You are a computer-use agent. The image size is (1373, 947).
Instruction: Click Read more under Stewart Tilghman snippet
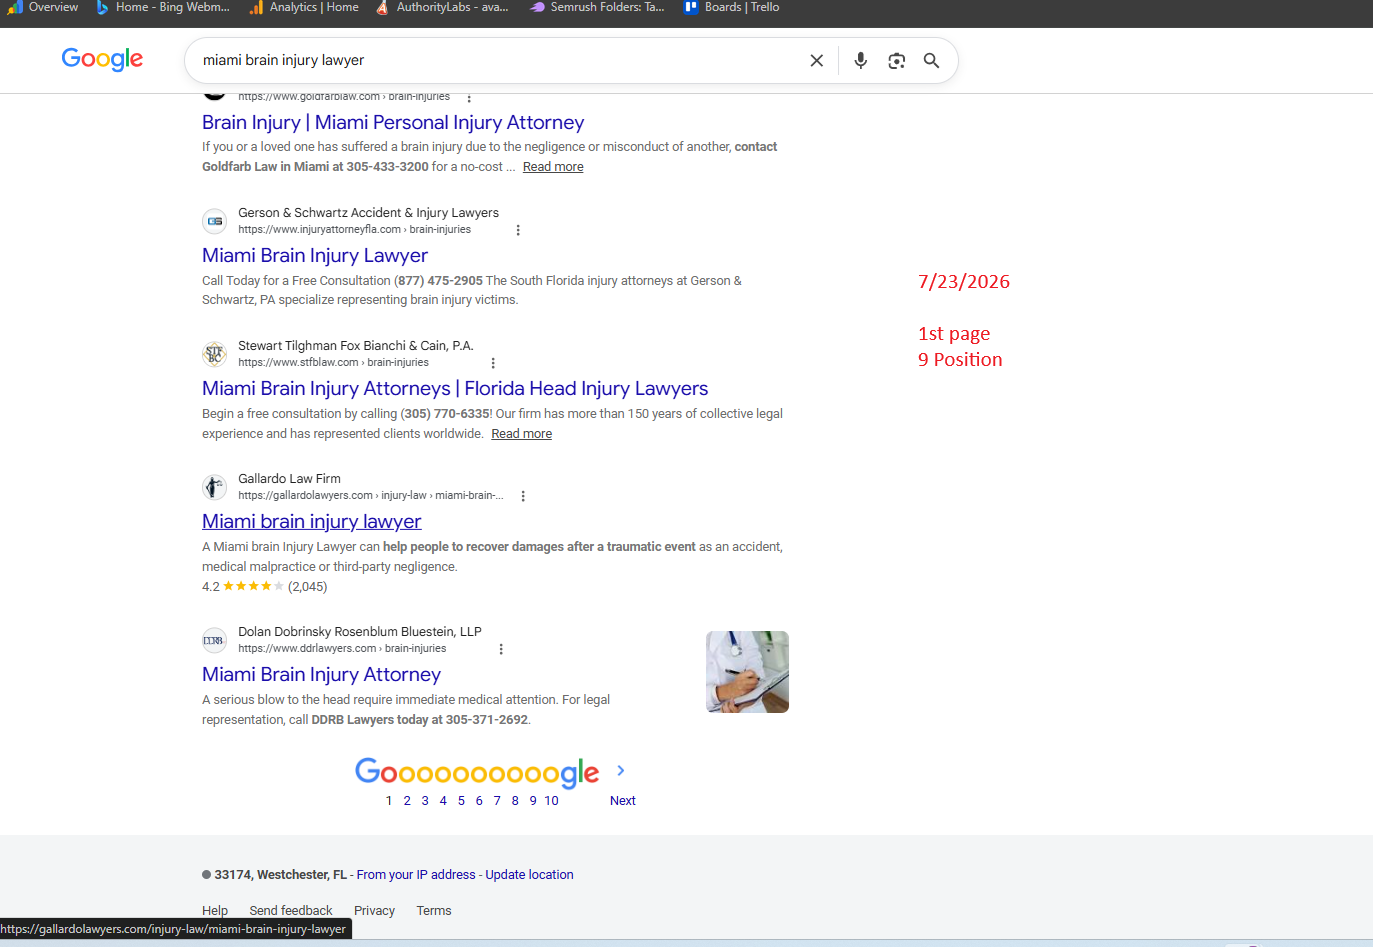click(x=521, y=434)
